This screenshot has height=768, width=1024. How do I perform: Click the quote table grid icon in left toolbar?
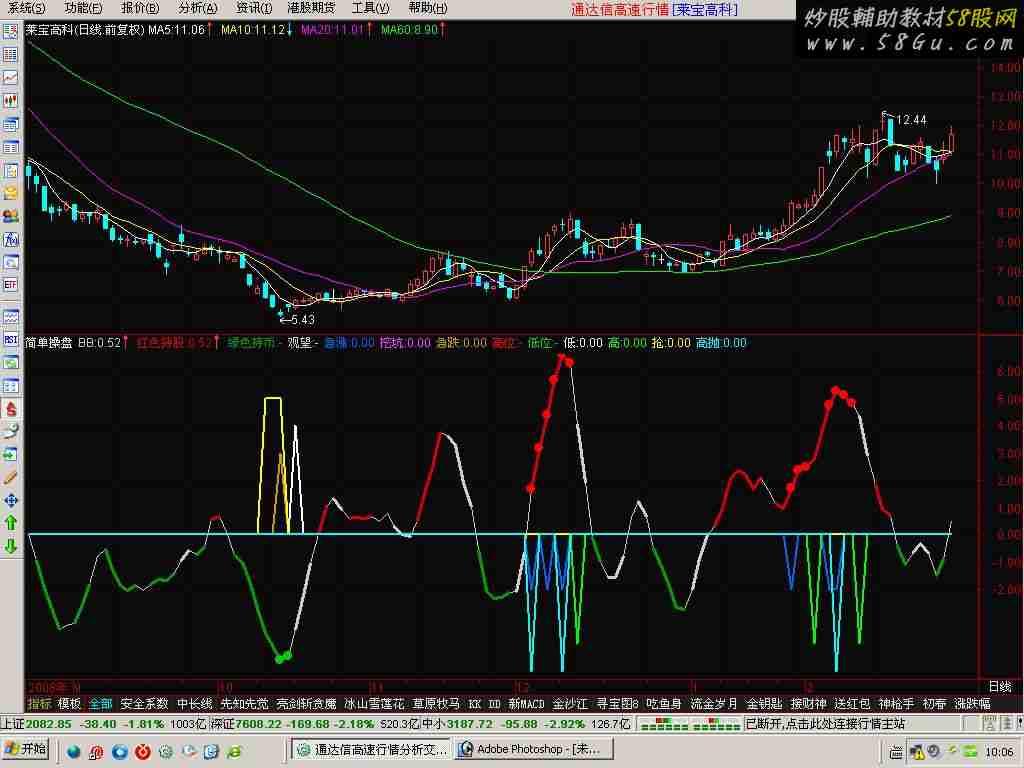click(x=10, y=55)
